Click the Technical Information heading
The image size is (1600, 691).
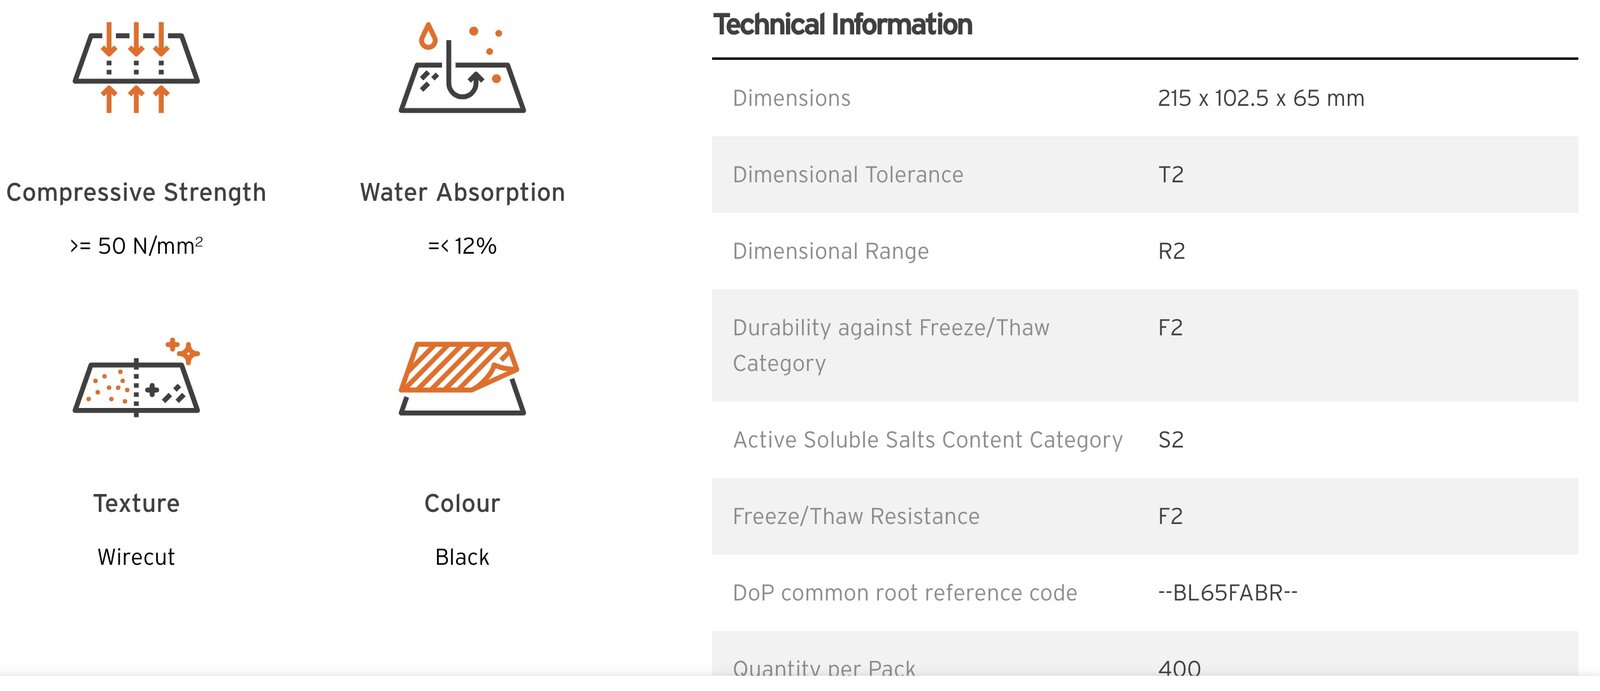pos(842,25)
